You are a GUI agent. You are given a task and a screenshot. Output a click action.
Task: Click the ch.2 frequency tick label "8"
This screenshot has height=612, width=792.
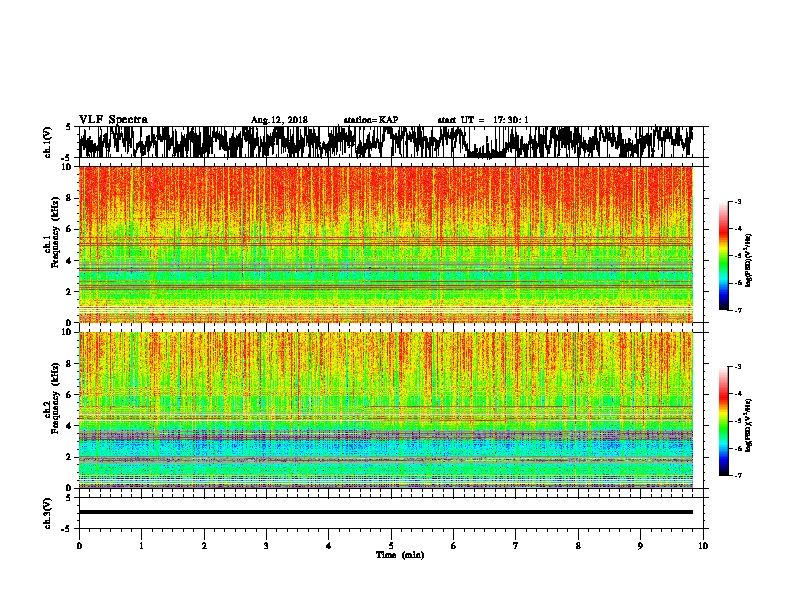point(70,364)
